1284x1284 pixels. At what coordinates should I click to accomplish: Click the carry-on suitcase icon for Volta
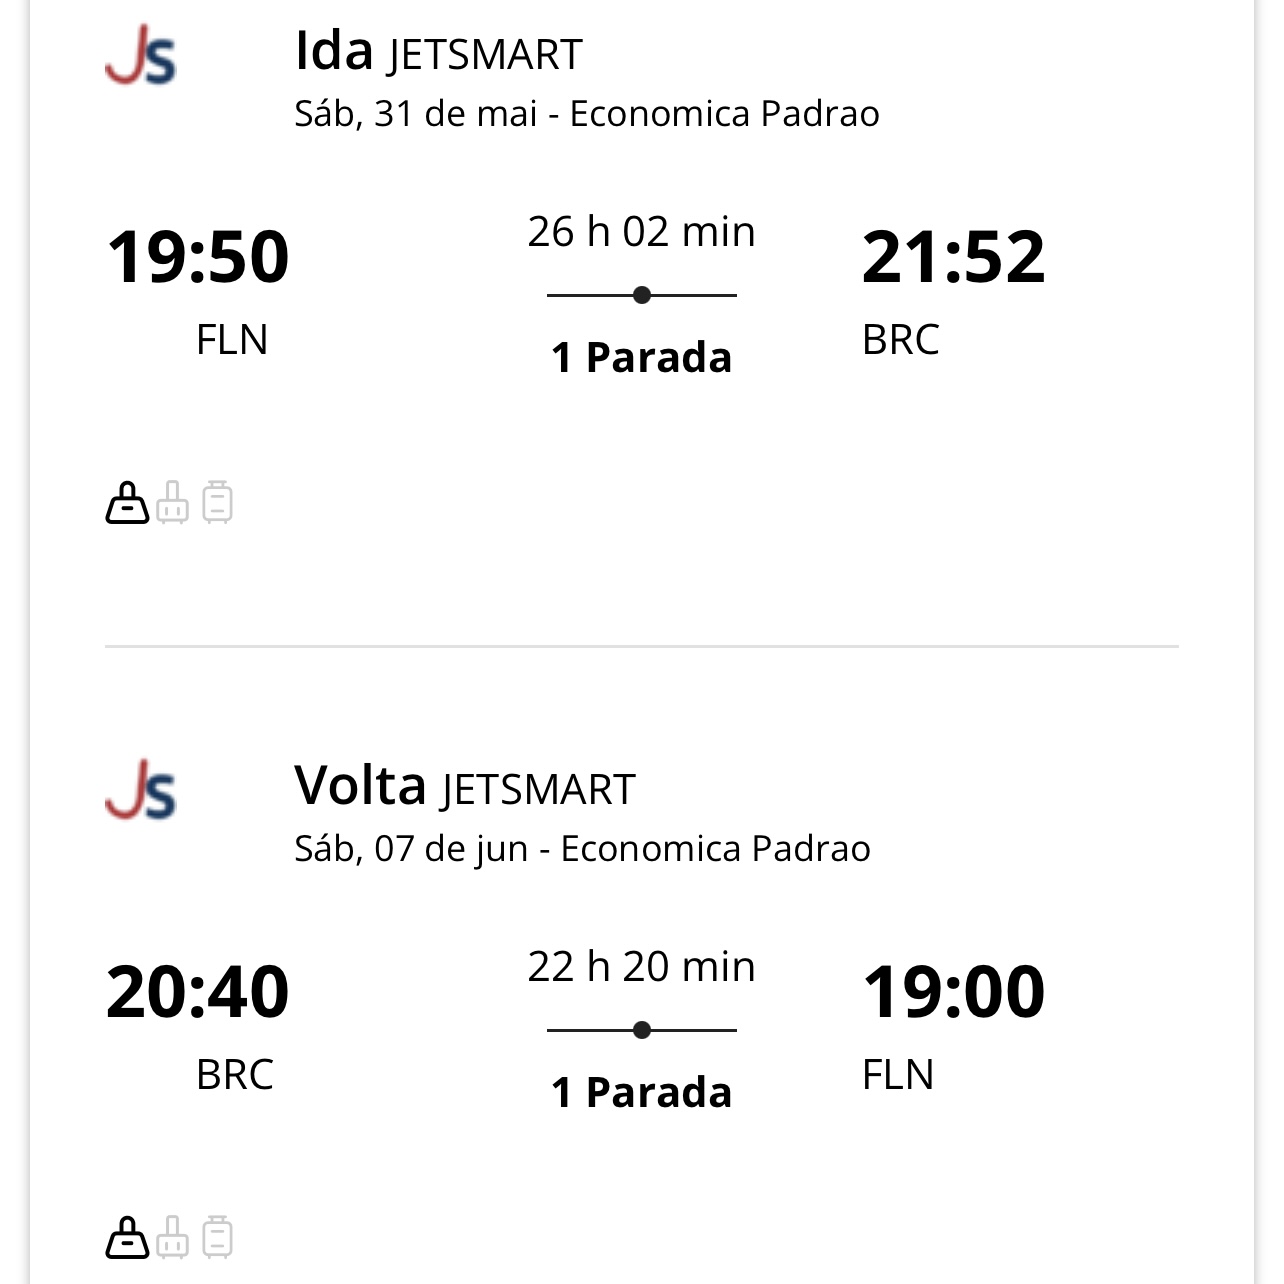pos(172,1237)
